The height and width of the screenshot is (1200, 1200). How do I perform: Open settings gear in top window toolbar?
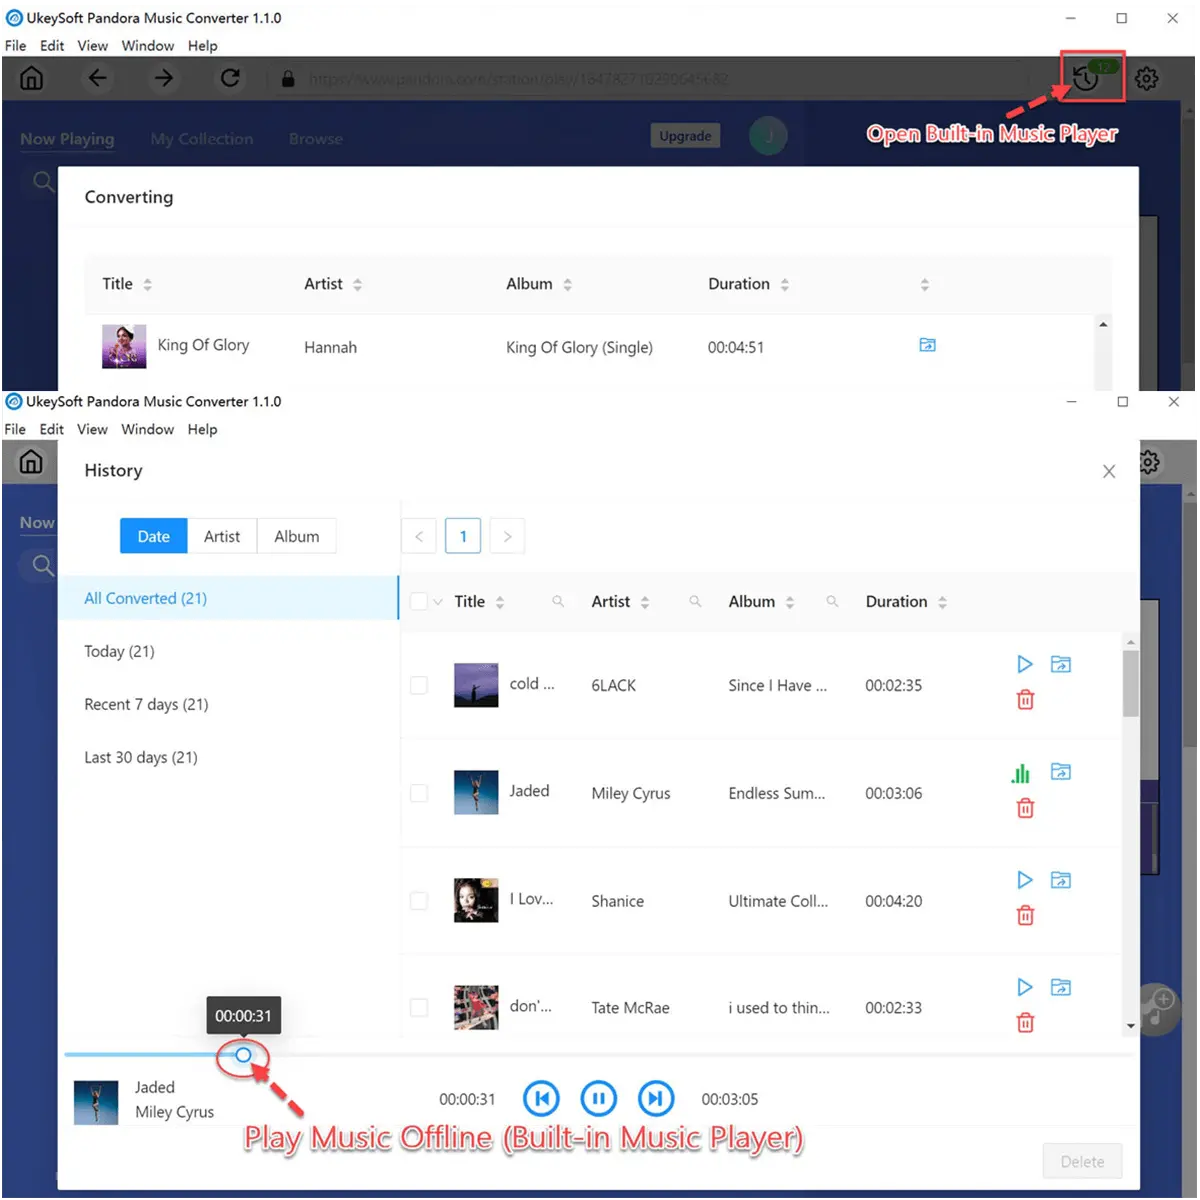pos(1147,78)
